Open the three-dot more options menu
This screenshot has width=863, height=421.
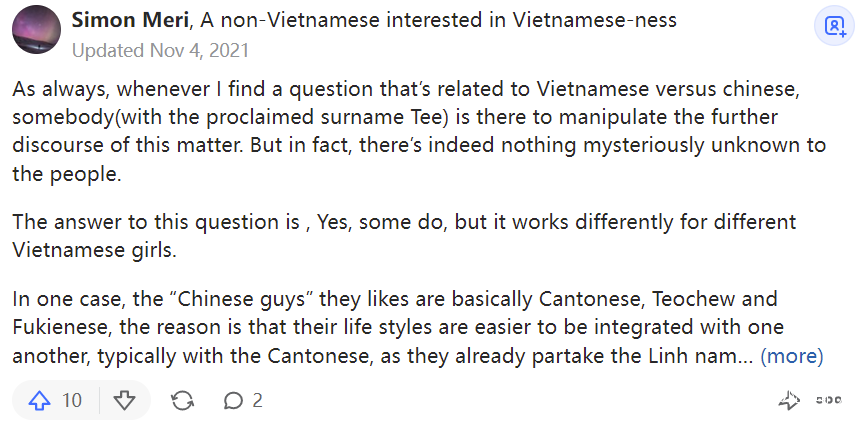click(x=828, y=401)
